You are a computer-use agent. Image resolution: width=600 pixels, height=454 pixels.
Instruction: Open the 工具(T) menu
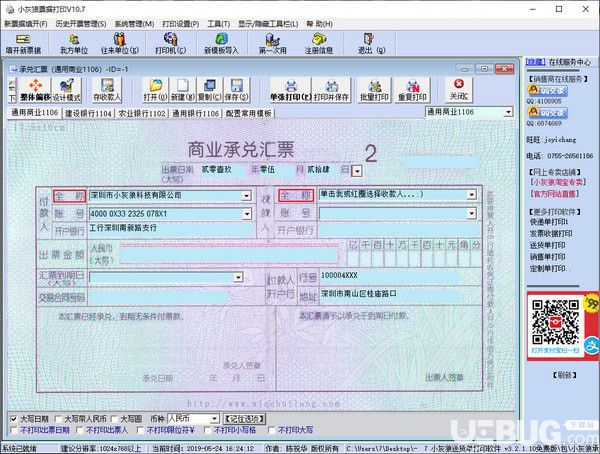pyautogui.click(x=218, y=24)
